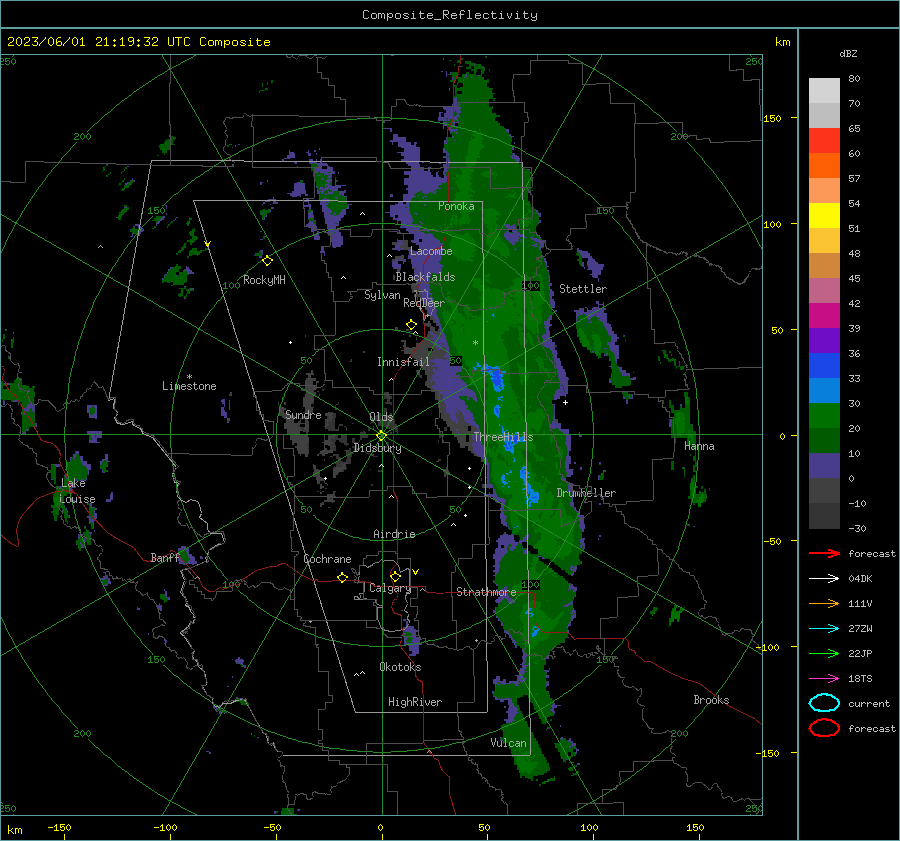Click the Lacombe city label
The image size is (900, 841).
(431, 251)
